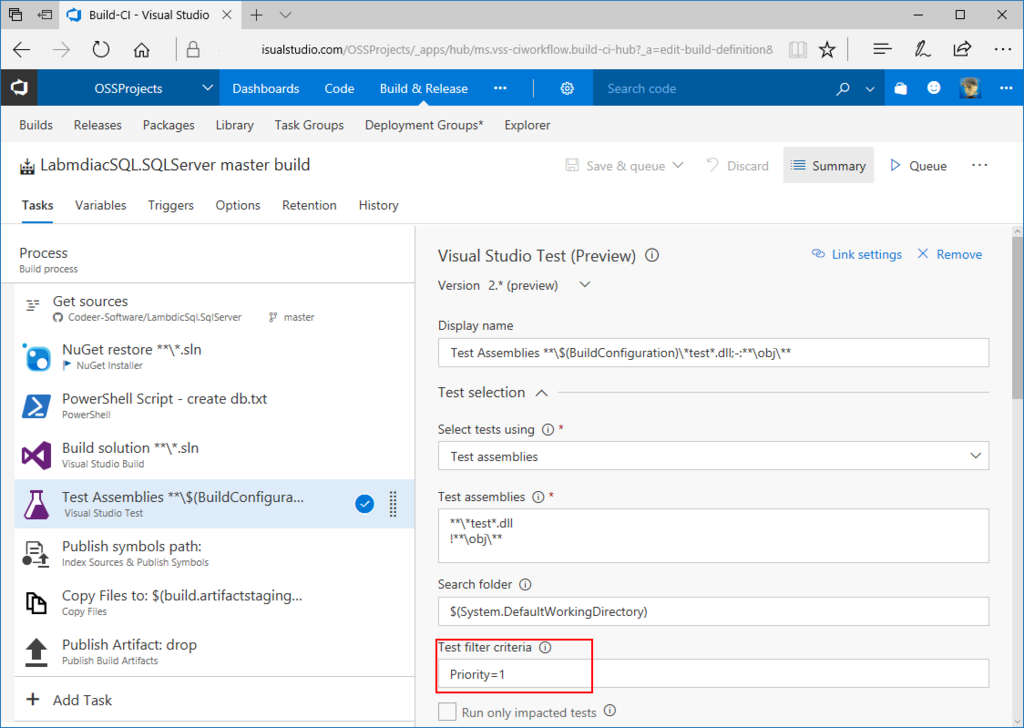Open the Task Groups page
This screenshot has height=728, width=1024.
[309, 125]
